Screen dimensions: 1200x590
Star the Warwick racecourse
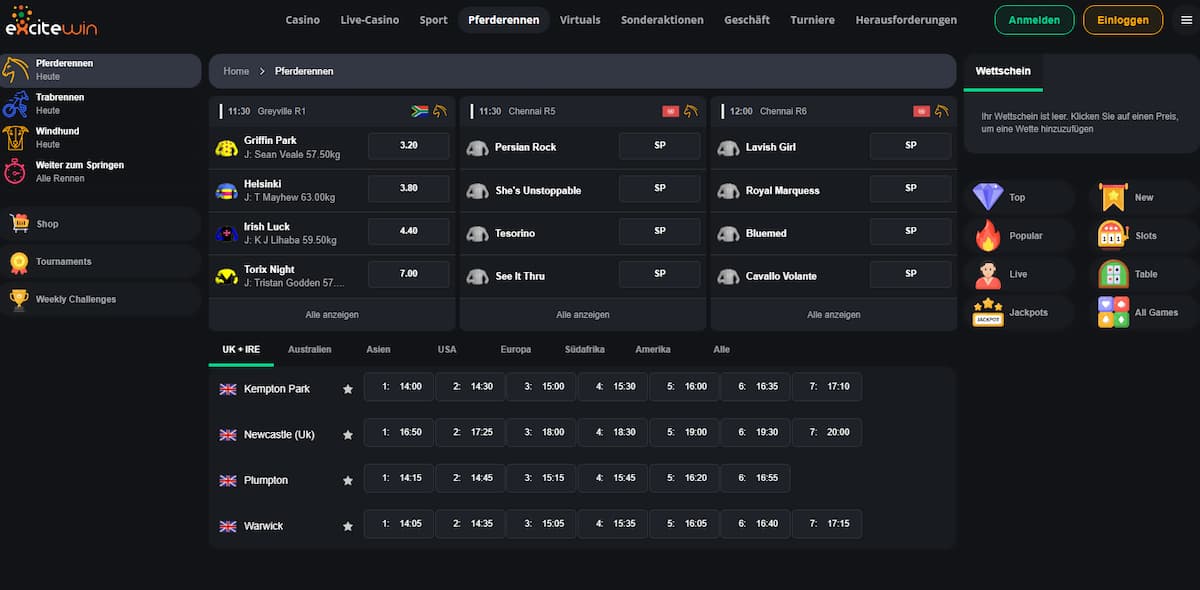coord(348,526)
